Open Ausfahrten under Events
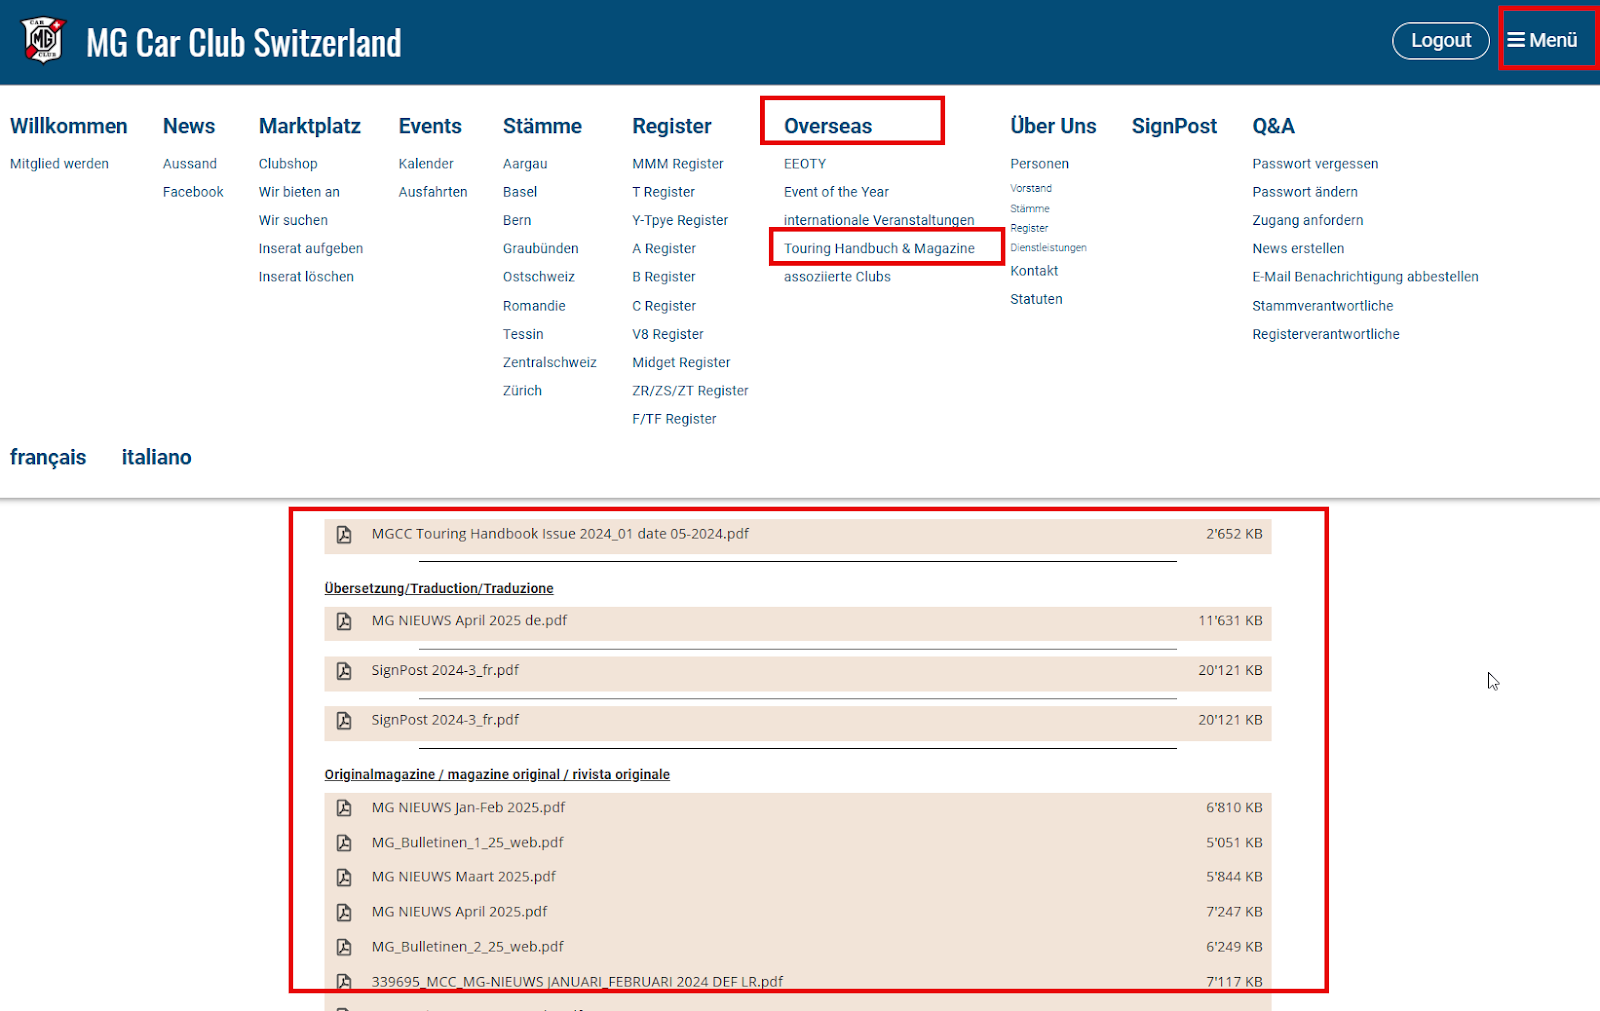Viewport: 1600px width, 1011px height. click(433, 192)
